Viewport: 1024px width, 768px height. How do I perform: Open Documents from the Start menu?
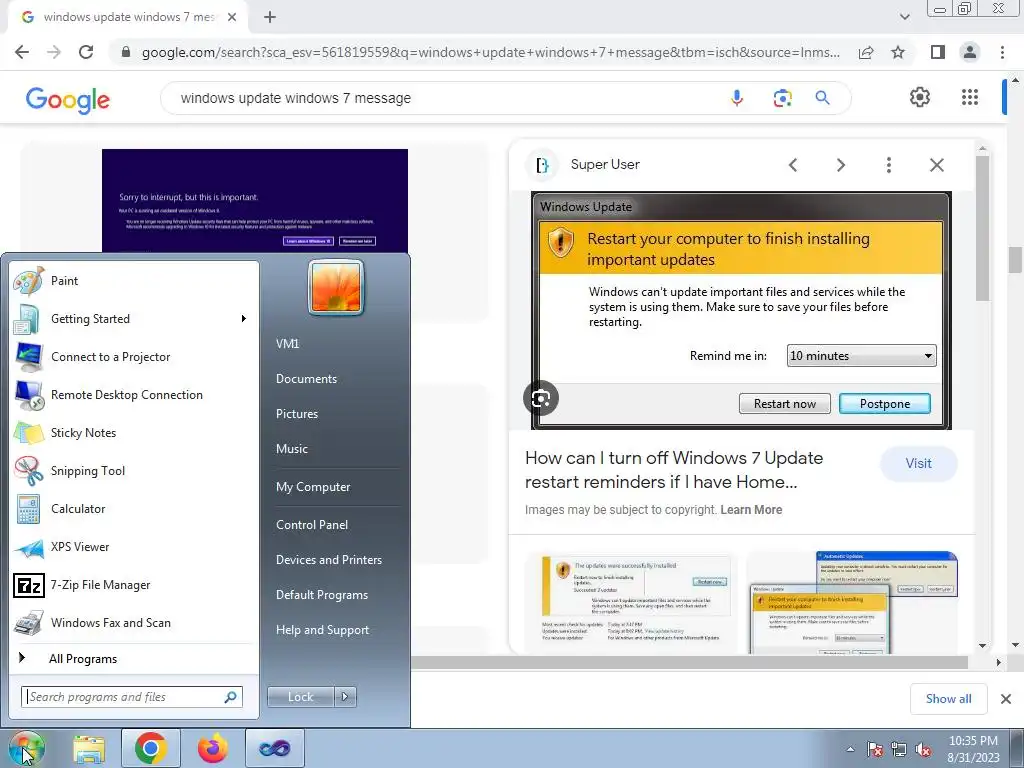306,379
